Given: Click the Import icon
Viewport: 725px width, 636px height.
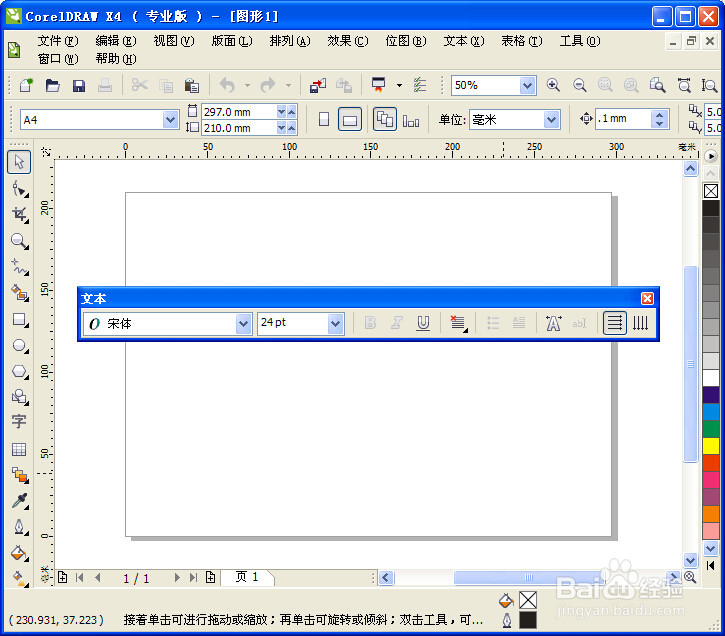Looking at the screenshot, I should click(x=318, y=86).
